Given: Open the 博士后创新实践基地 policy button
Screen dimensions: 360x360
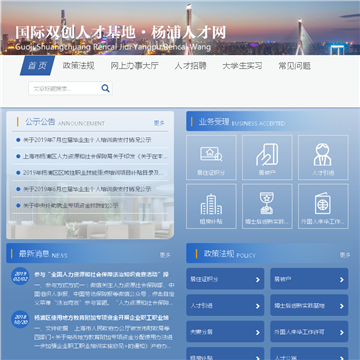Looking at the screenshot, I should coord(309,305).
